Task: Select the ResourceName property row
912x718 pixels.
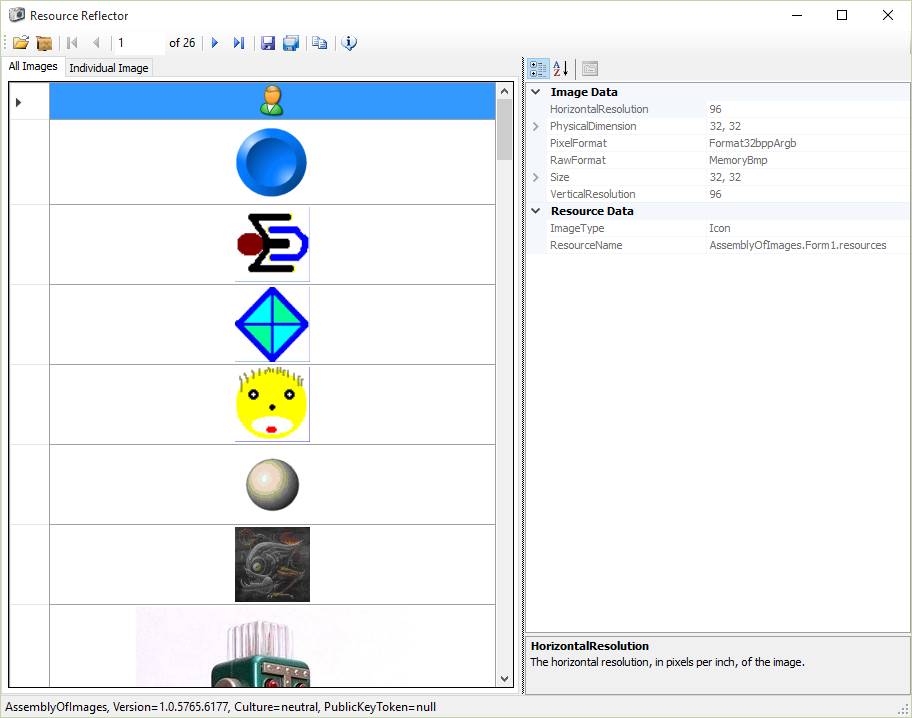Action: click(x=584, y=244)
